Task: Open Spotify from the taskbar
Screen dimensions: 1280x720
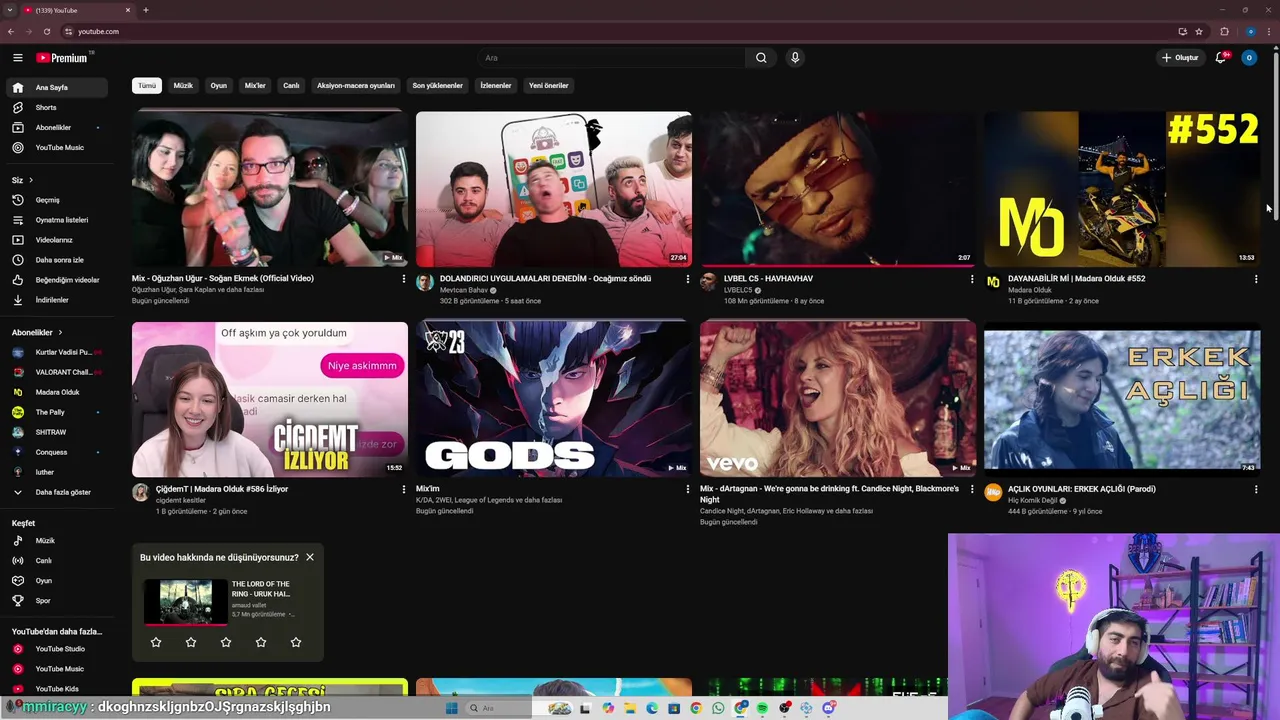Action: [x=762, y=708]
